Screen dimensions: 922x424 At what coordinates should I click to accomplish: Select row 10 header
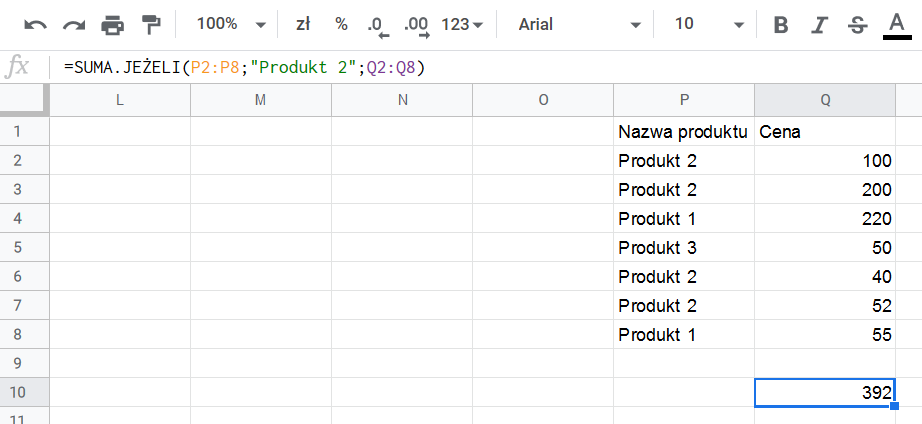pyautogui.click(x=18, y=392)
